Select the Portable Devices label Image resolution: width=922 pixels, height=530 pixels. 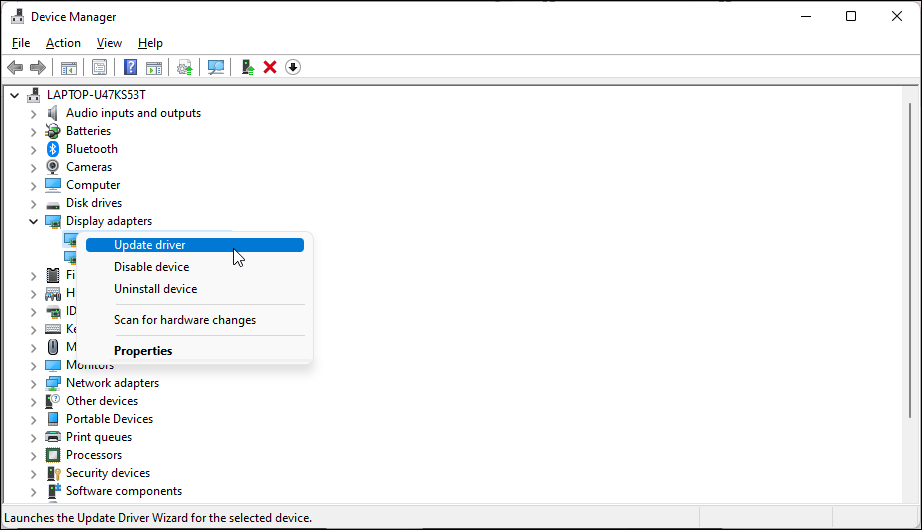click(109, 419)
